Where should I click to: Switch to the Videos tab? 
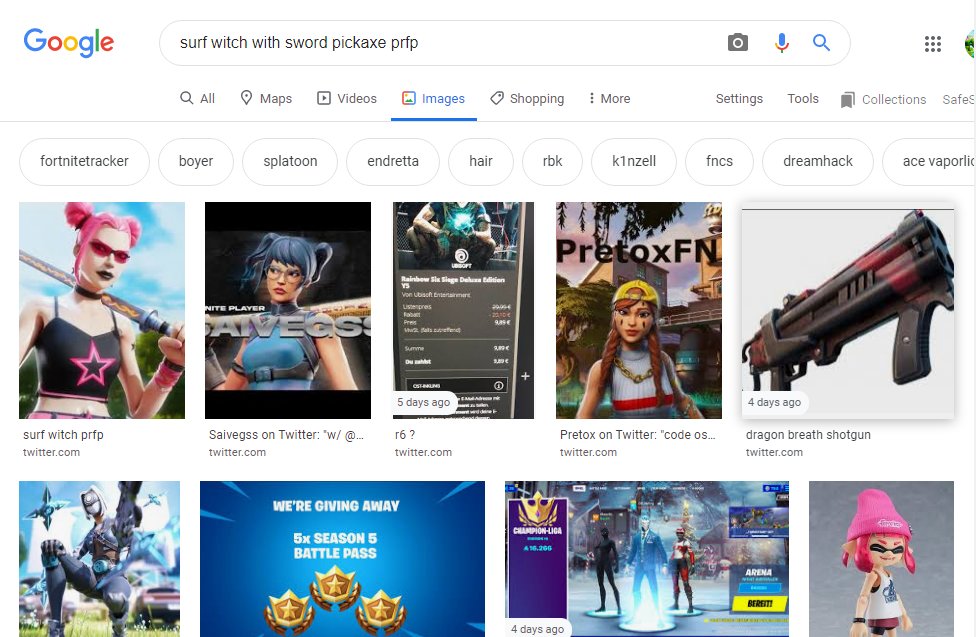(x=347, y=98)
